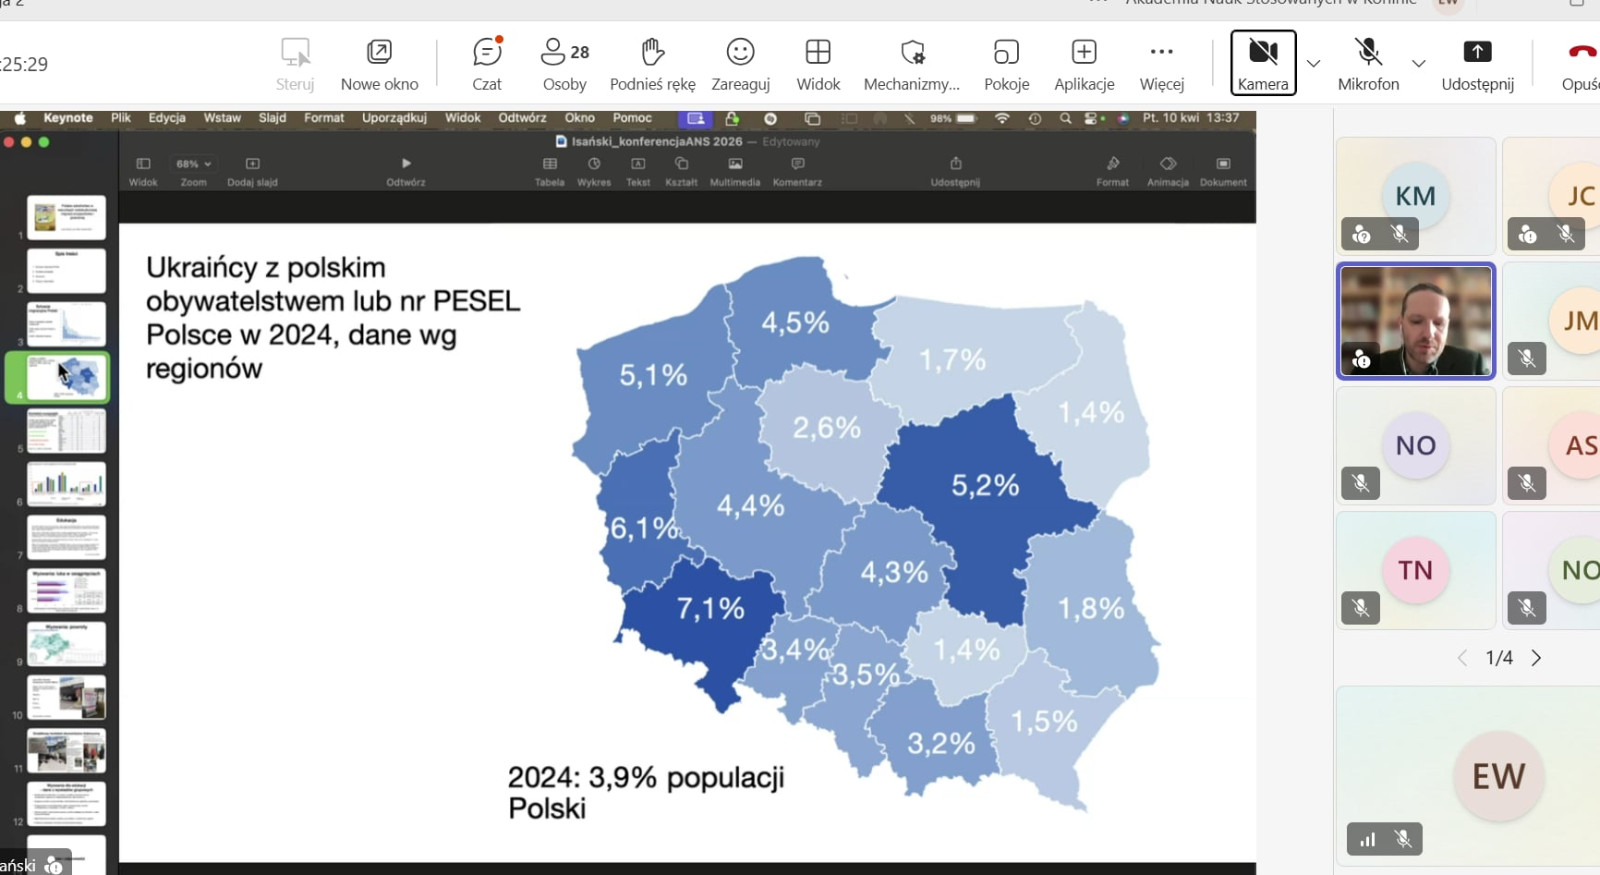The width and height of the screenshot is (1600, 875).
Task: Open the Aplikacje apps panel
Action: pyautogui.click(x=1084, y=63)
